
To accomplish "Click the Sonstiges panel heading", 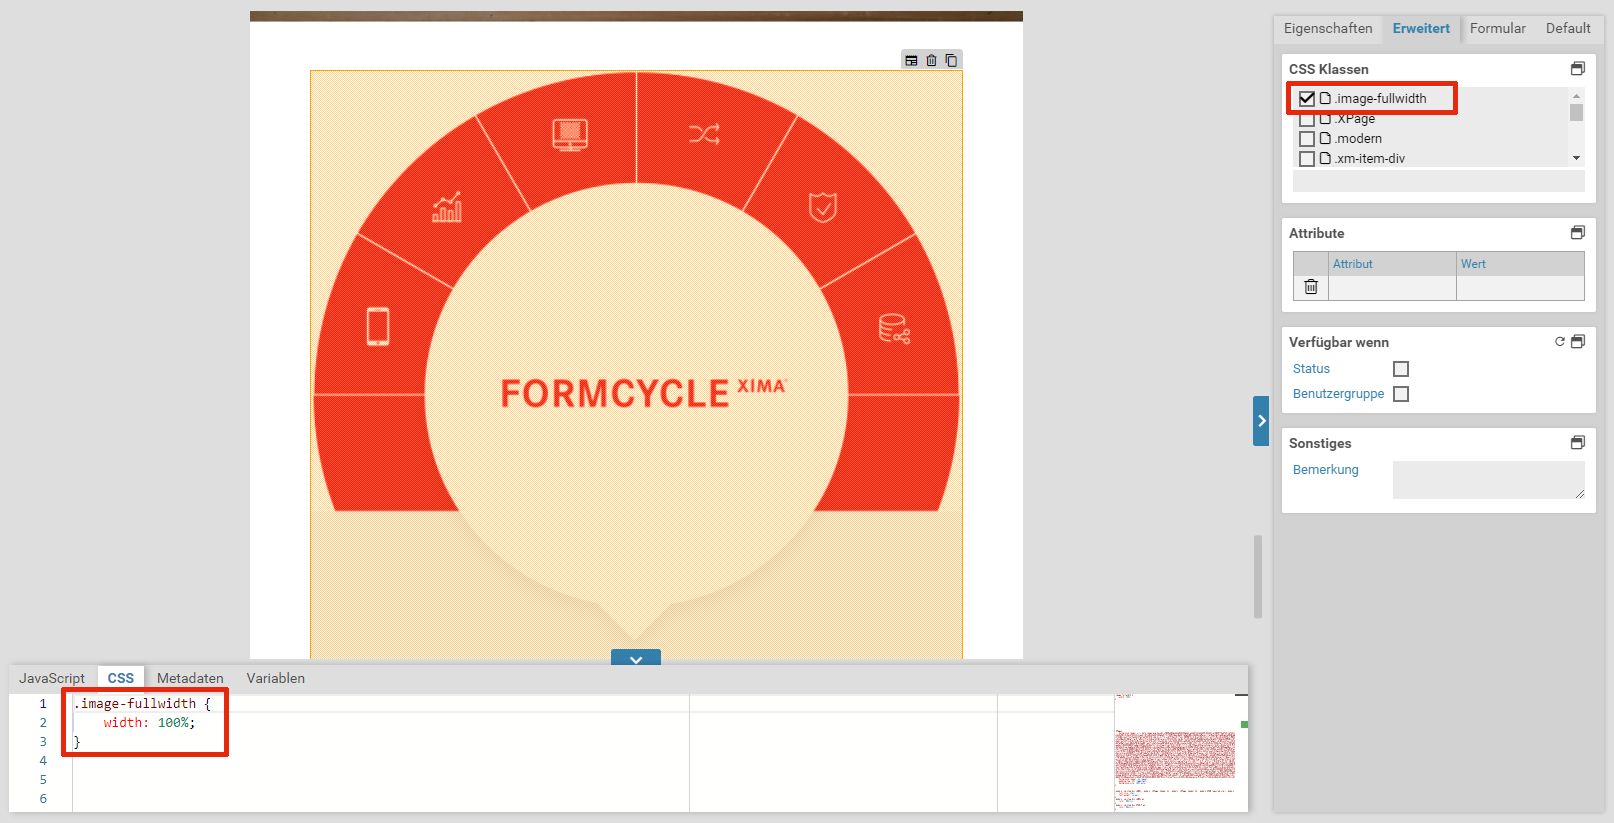I will point(1320,443).
